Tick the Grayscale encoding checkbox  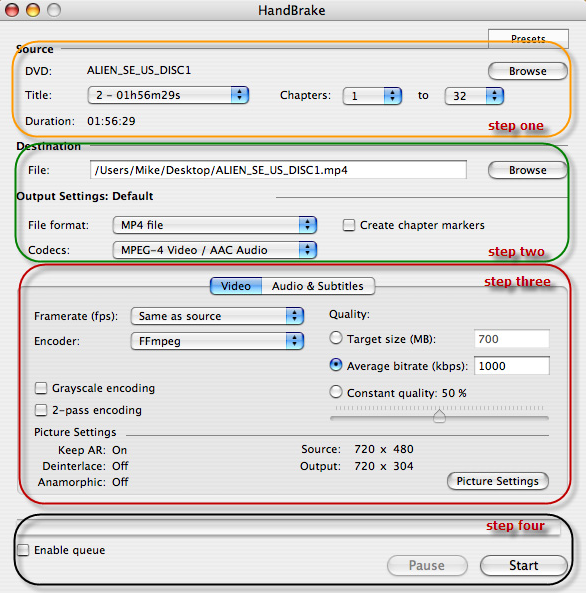click(x=41, y=388)
